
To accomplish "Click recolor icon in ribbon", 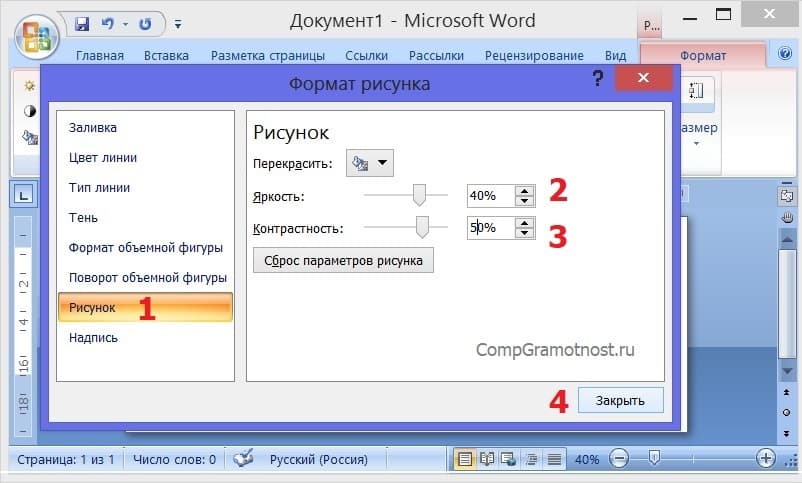I will (x=30, y=137).
